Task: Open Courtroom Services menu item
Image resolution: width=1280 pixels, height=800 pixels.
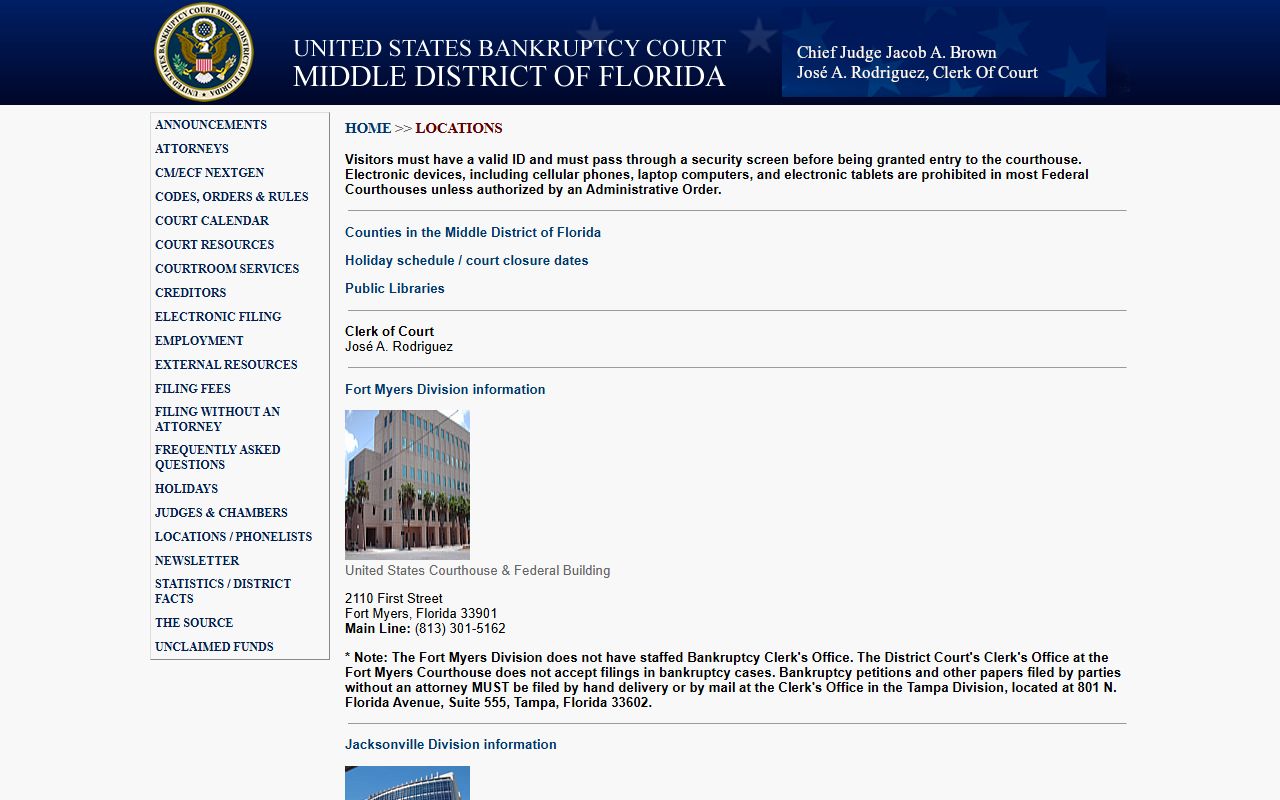Action: pyautogui.click(x=227, y=269)
